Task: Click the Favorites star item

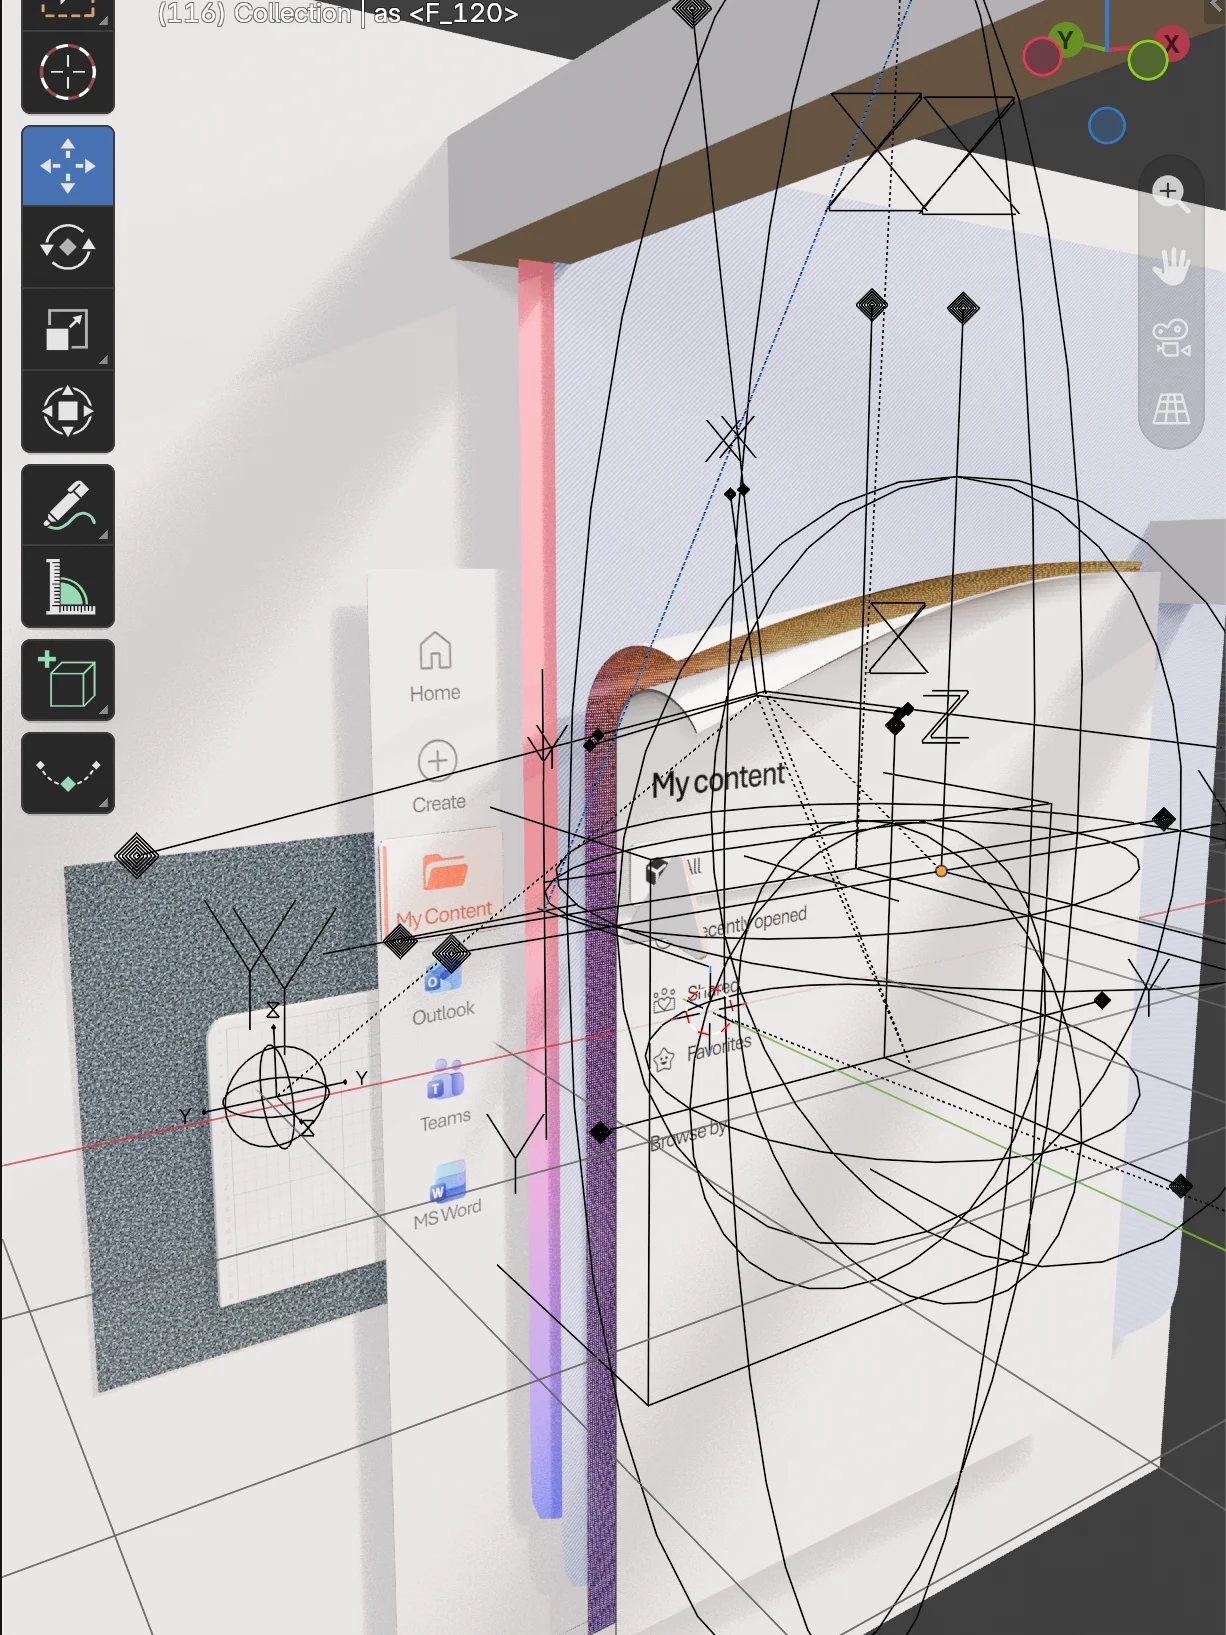Action: 700,1052
